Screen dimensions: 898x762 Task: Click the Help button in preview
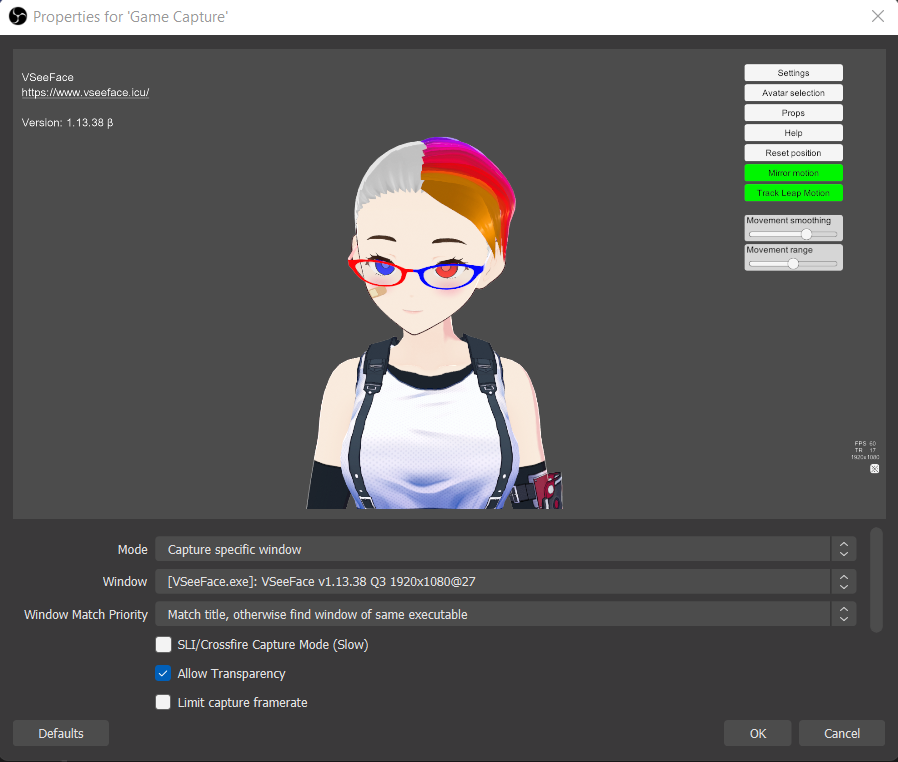click(x=793, y=133)
